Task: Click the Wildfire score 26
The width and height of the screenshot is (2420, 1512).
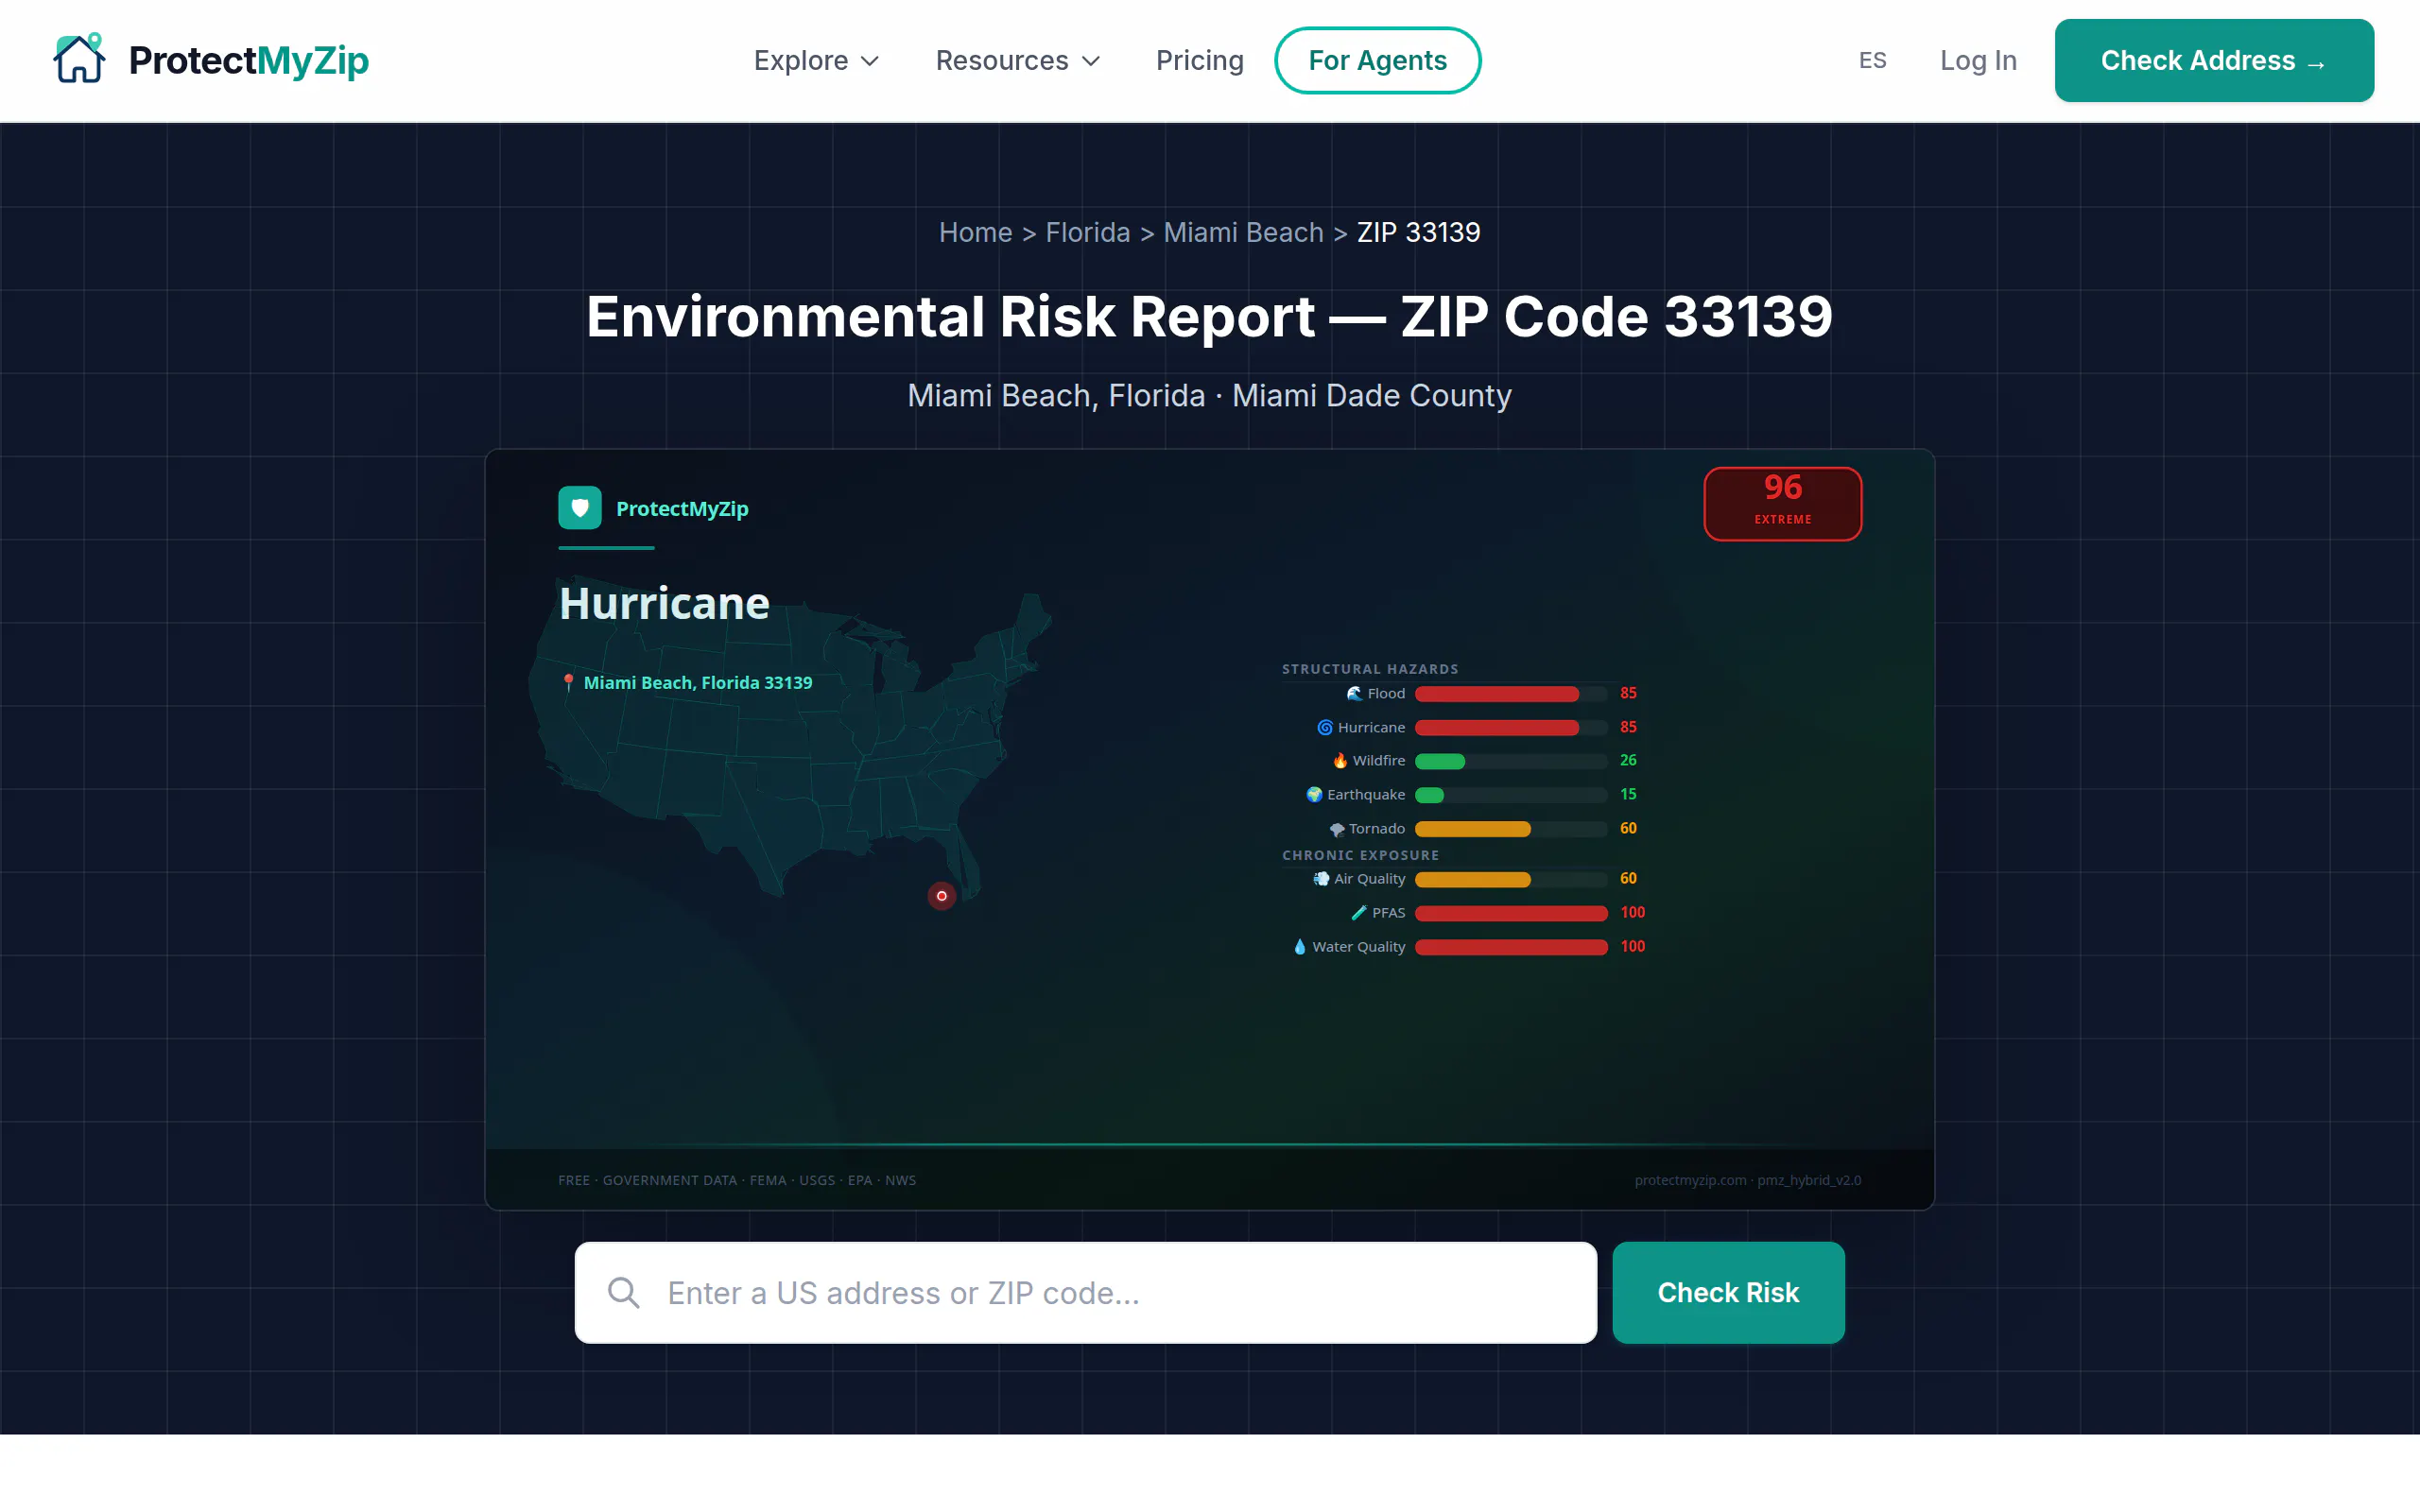Action: (1628, 760)
